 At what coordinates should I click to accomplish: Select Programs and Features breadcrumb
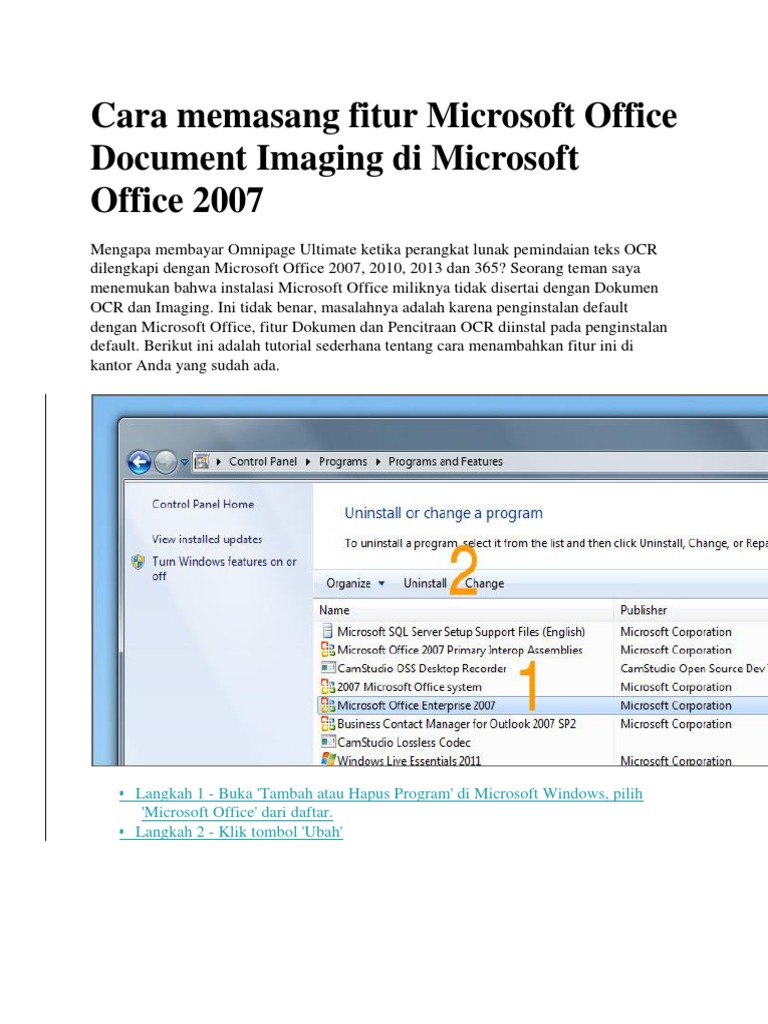(x=445, y=461)
